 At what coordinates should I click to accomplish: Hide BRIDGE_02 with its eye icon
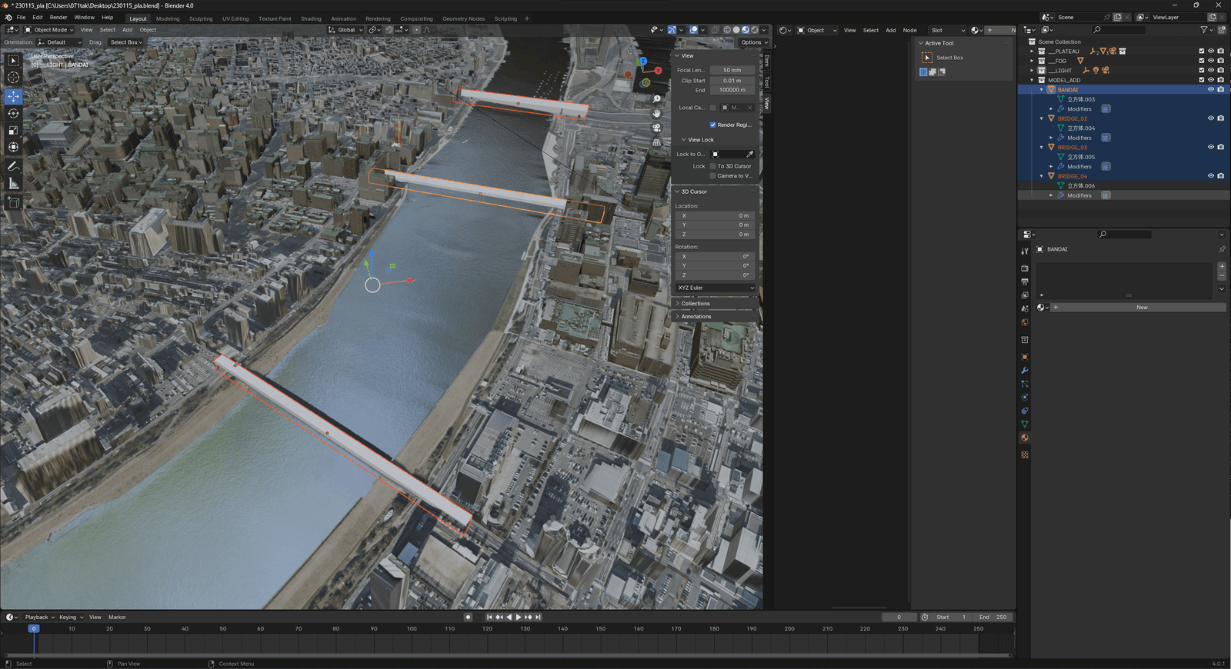click(x=1211, y=118)
